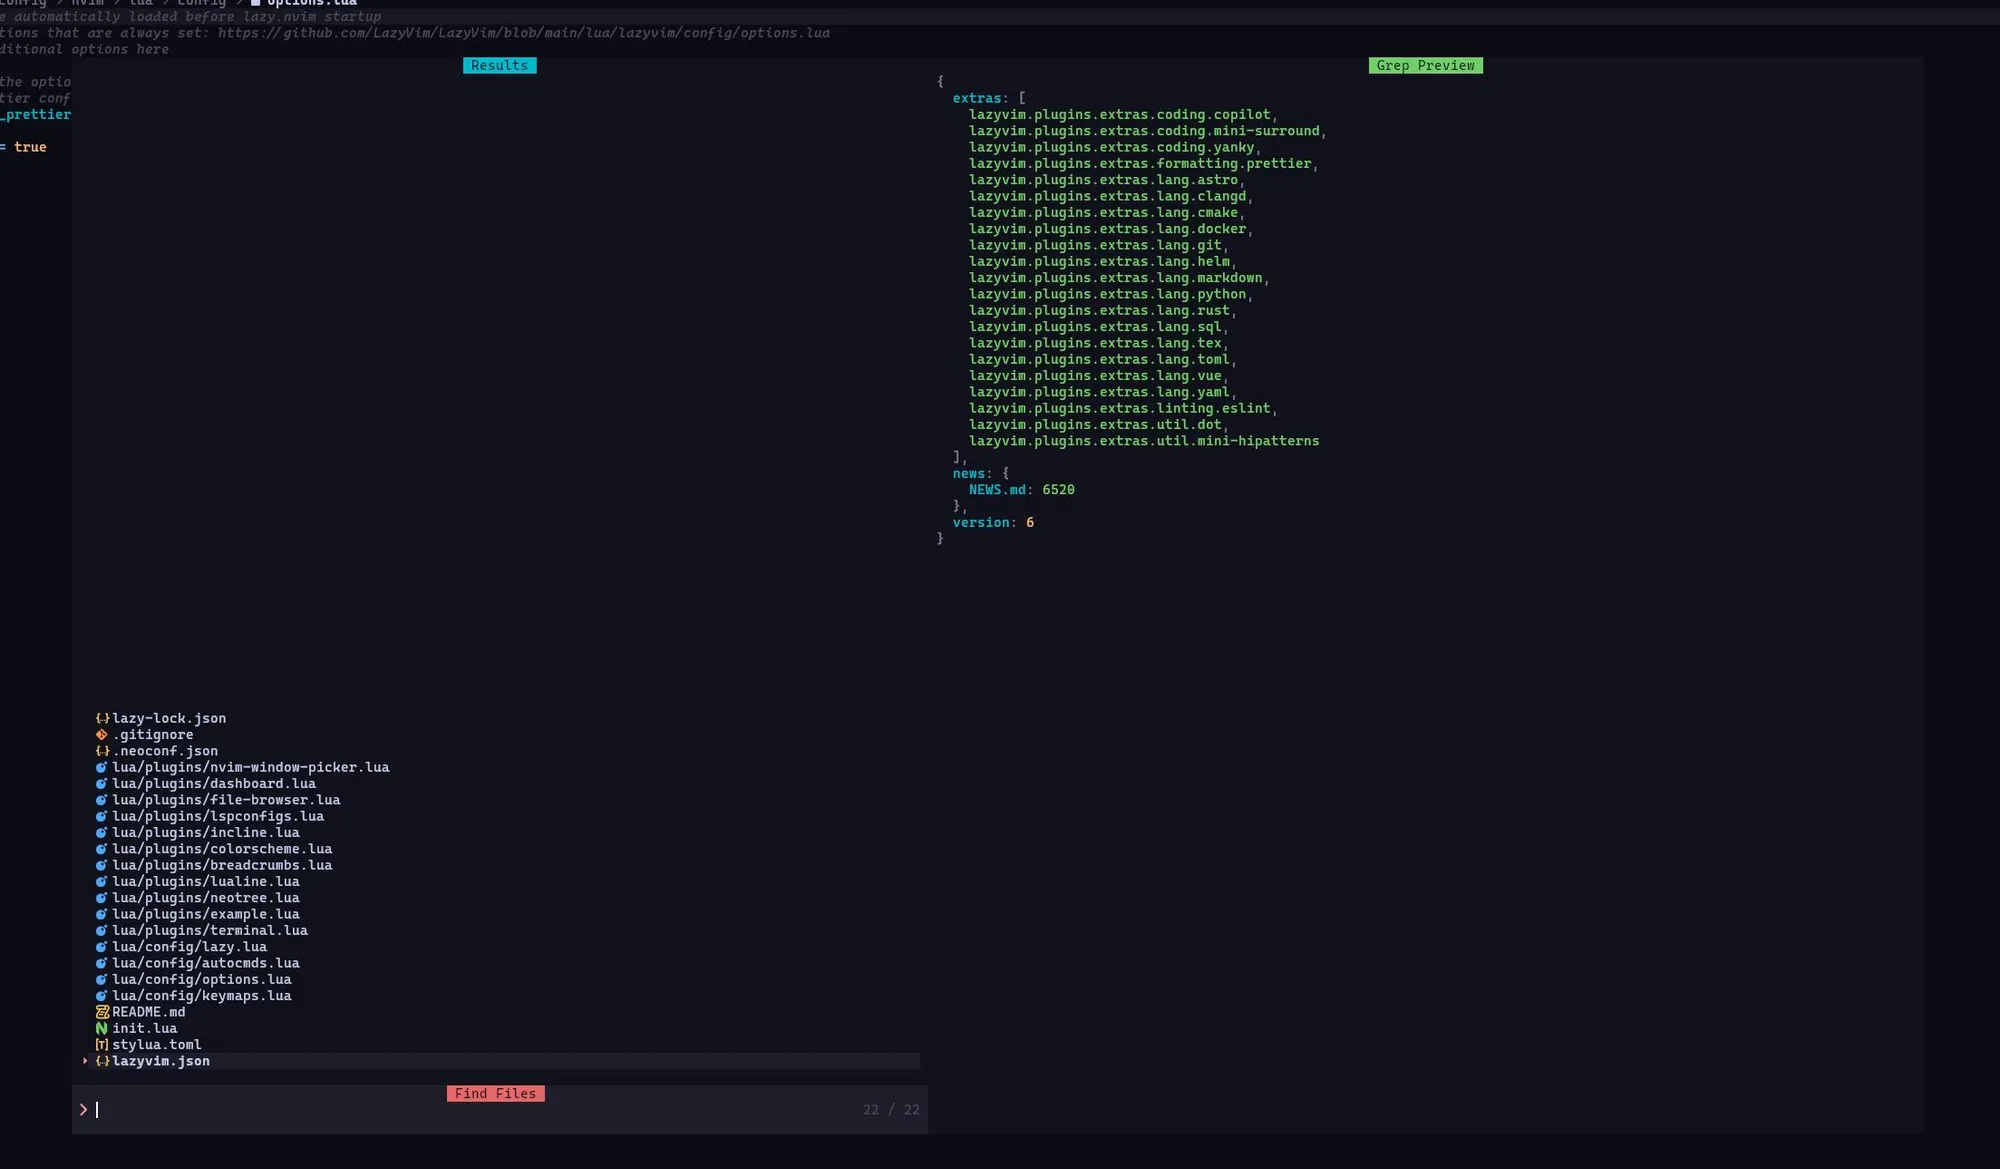
Task: Click the selection caret beside lazyvim.json
Action: pyautogui.click(x=85, y=1061)
